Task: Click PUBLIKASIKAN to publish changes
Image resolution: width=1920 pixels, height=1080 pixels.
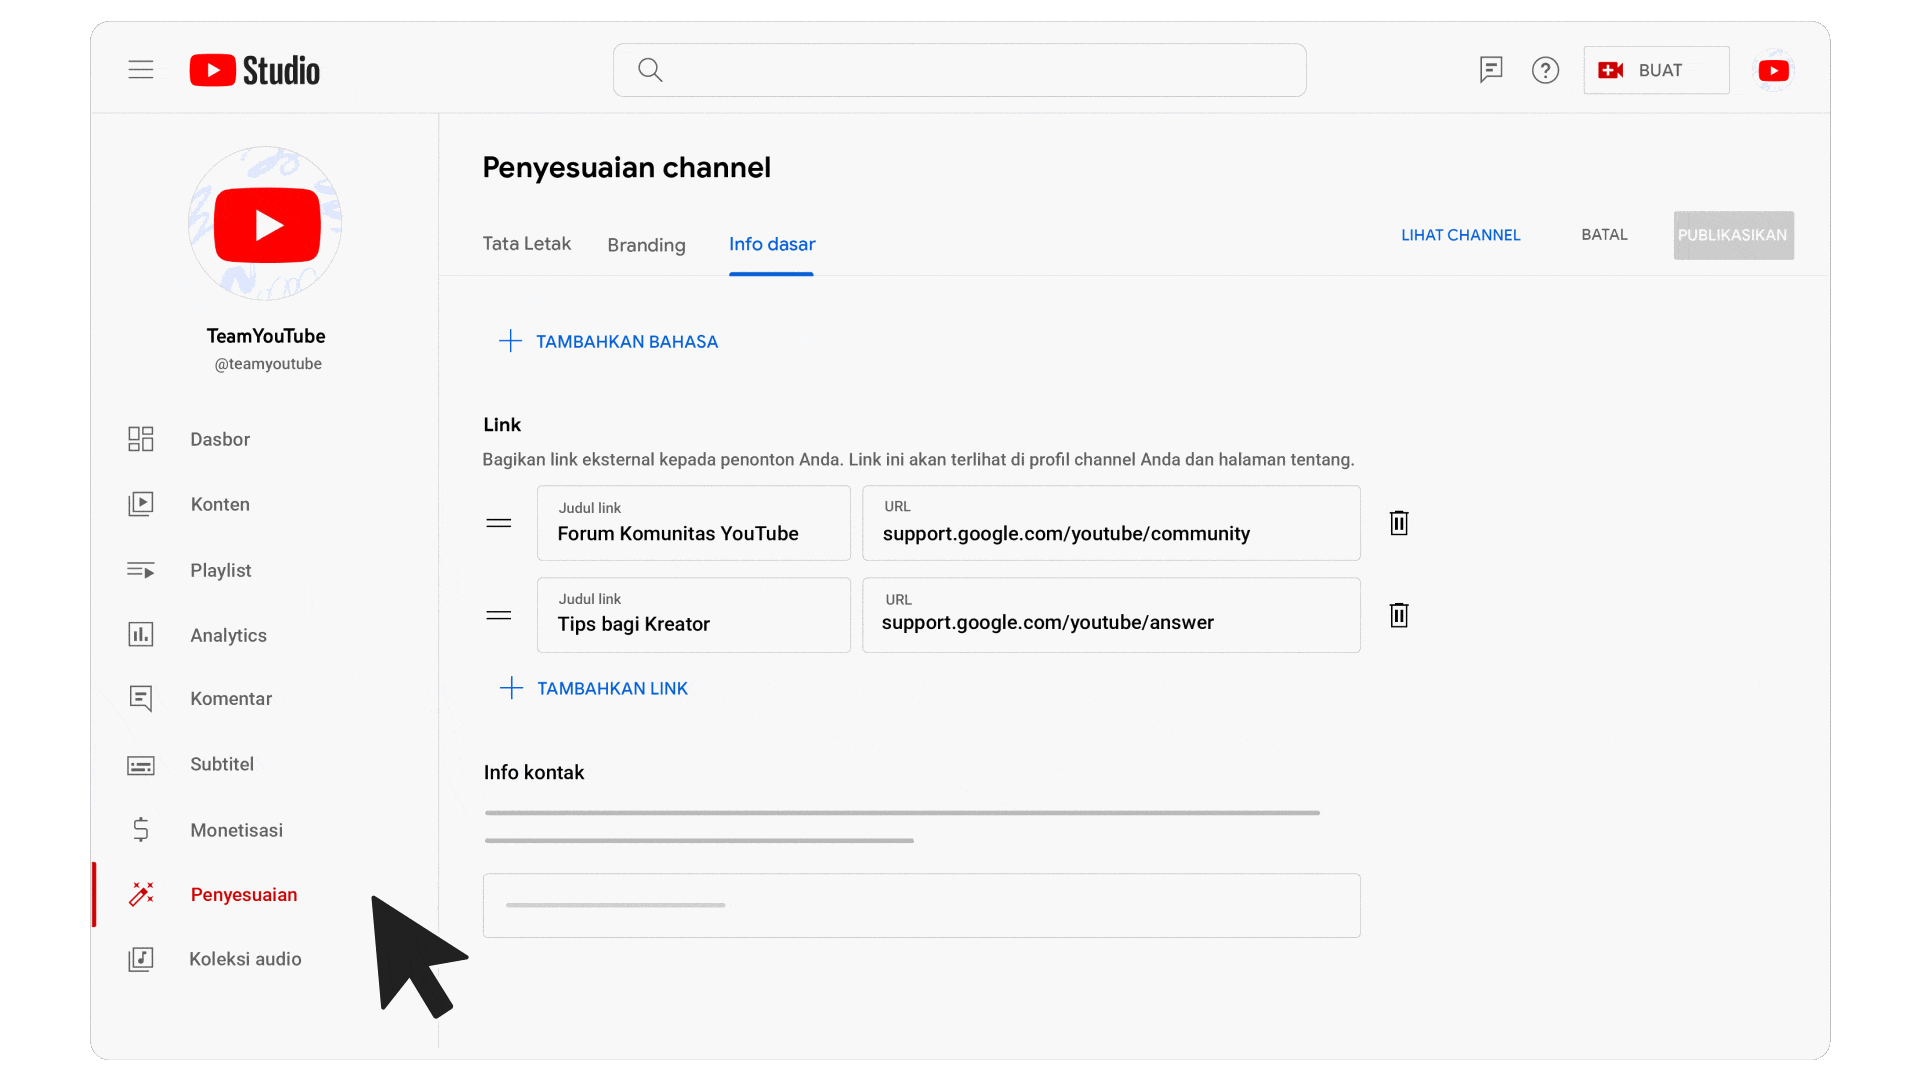Action: [x=1733, y=235]
